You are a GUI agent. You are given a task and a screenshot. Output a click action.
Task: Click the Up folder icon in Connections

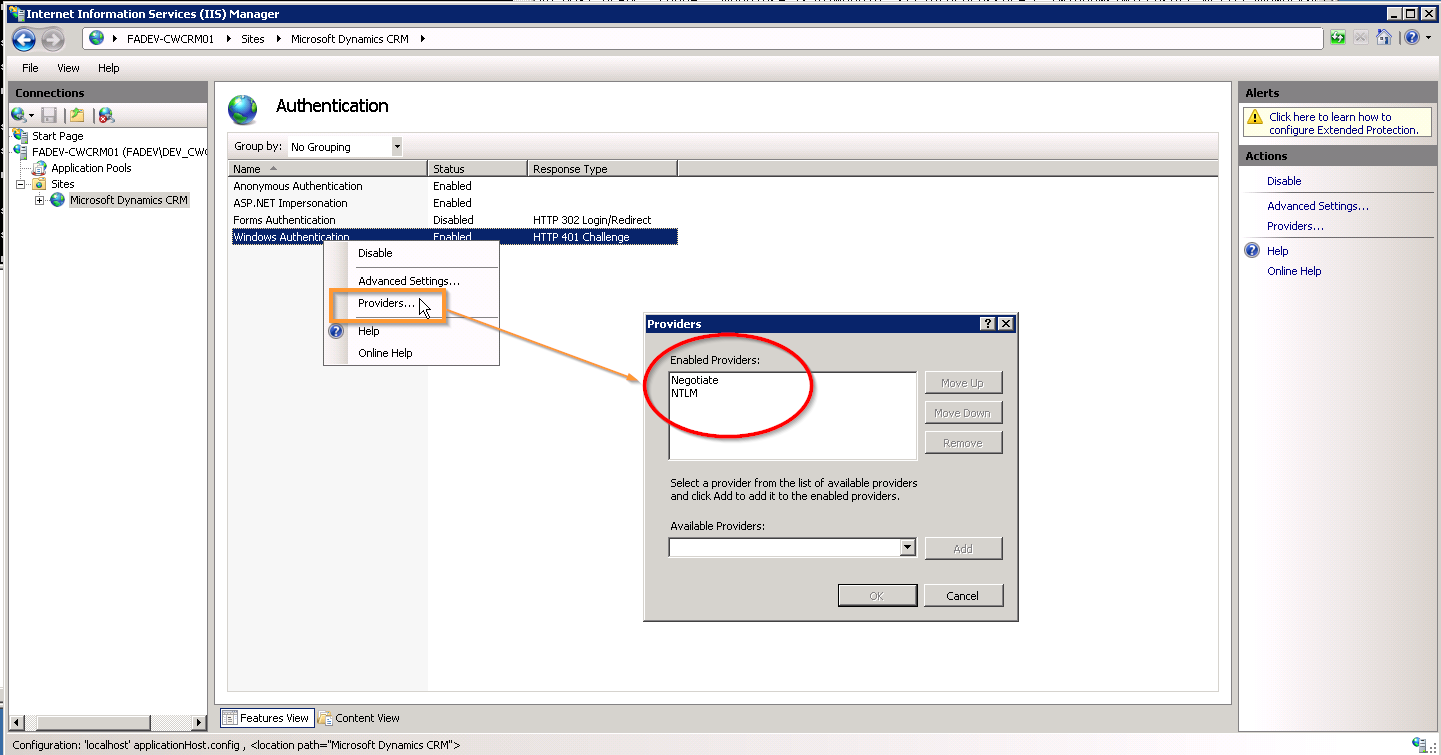[x=77, y=115]
